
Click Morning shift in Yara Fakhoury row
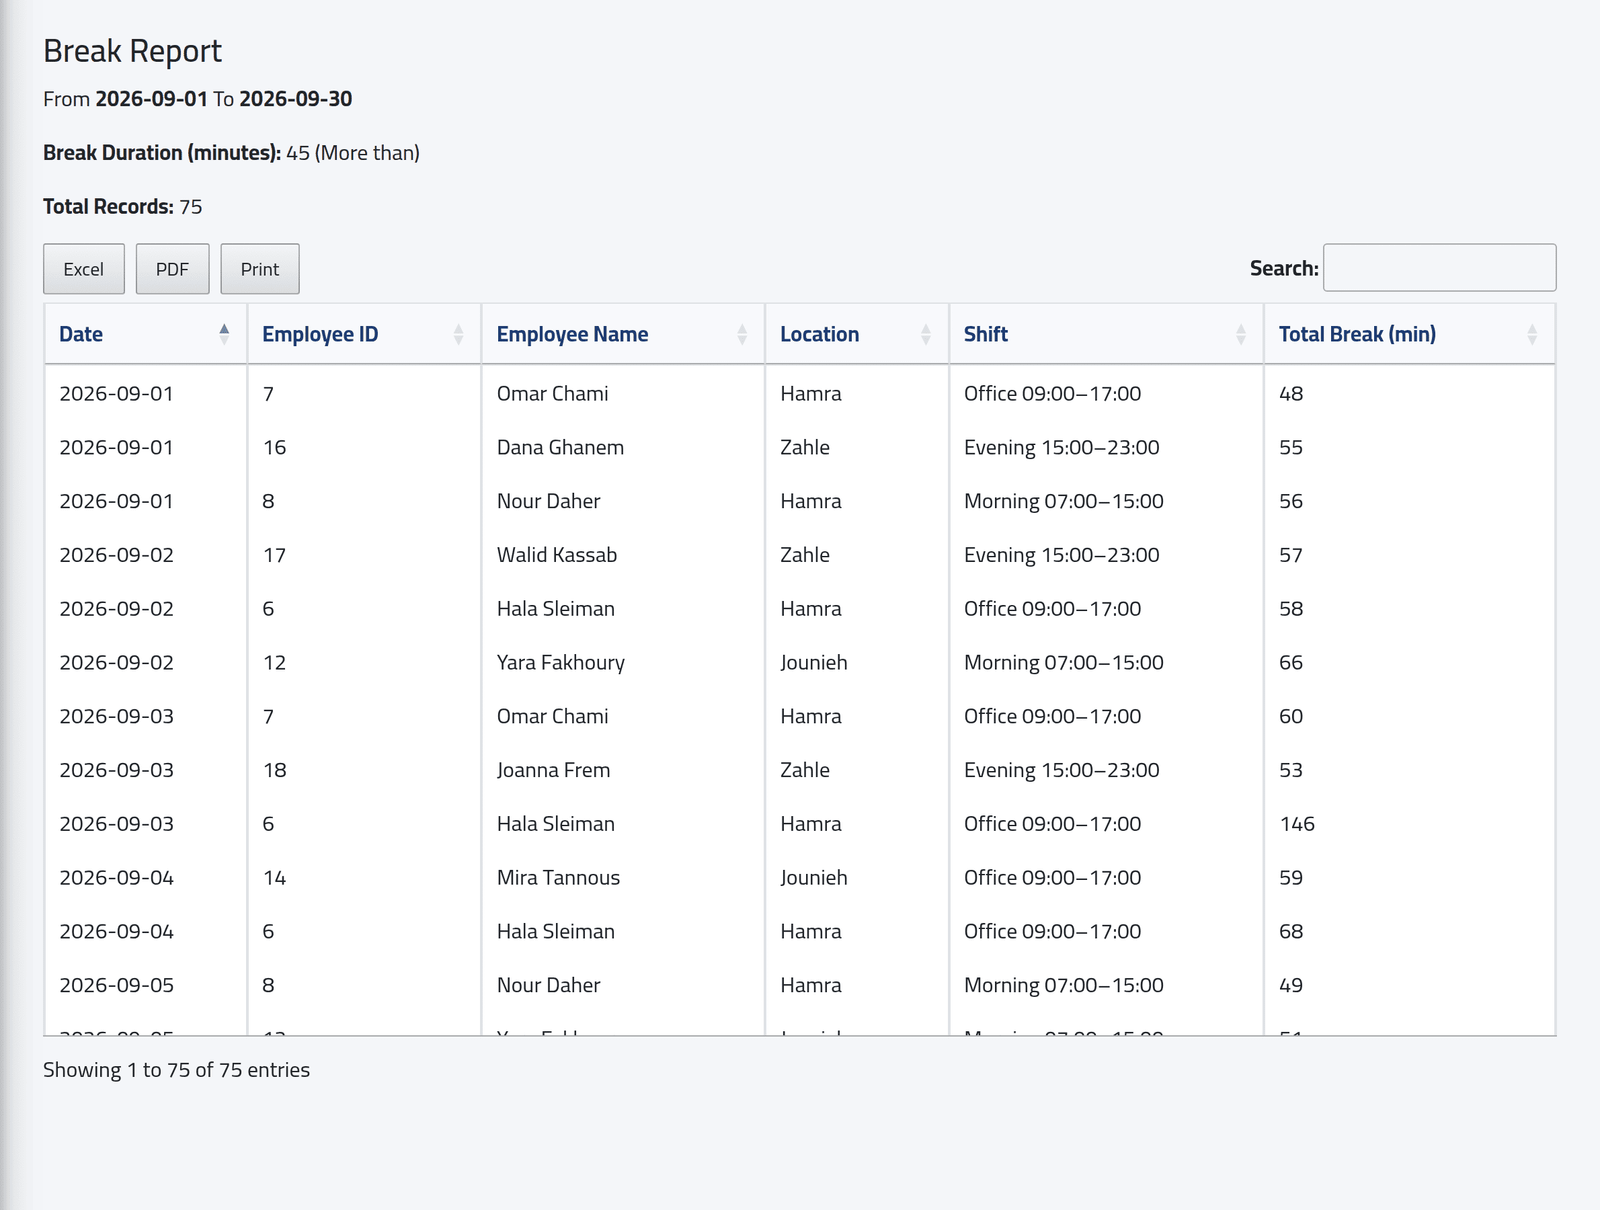click(1064, 662)
